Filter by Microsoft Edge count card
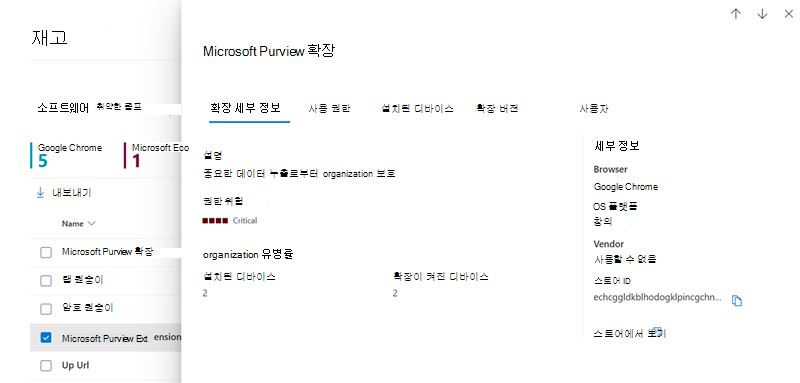Screen dimensions: 800x383 (x=156, y=155)
